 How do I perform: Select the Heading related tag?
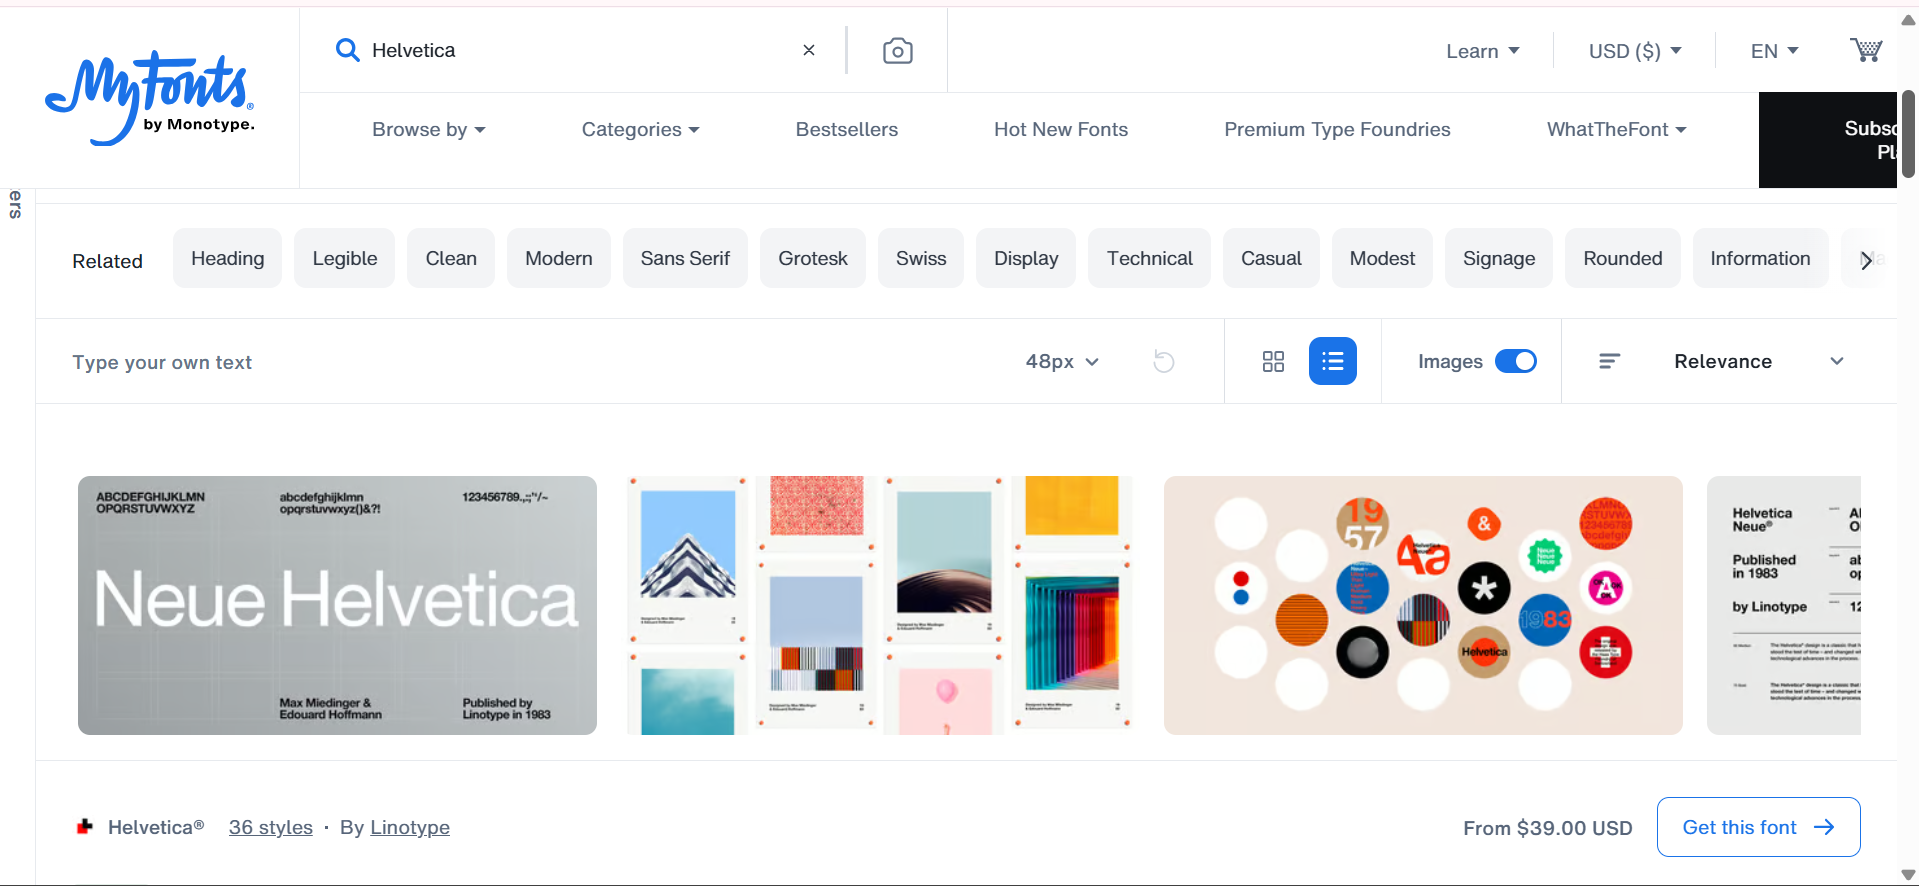coord(228,258)
